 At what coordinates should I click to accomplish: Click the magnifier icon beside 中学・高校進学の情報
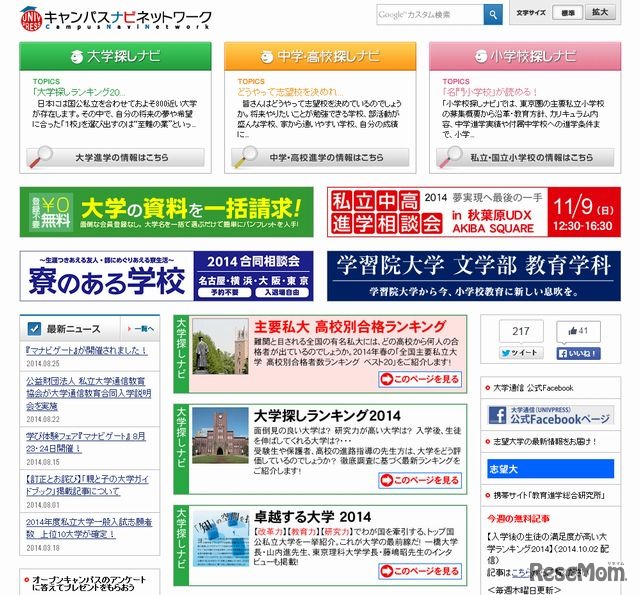(x=245, y=157)
